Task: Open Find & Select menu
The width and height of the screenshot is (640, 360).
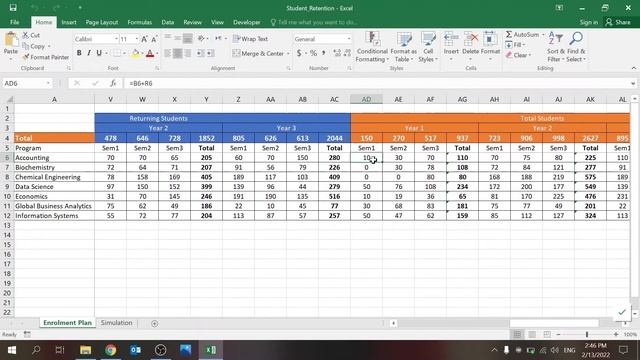Action: 576,47
